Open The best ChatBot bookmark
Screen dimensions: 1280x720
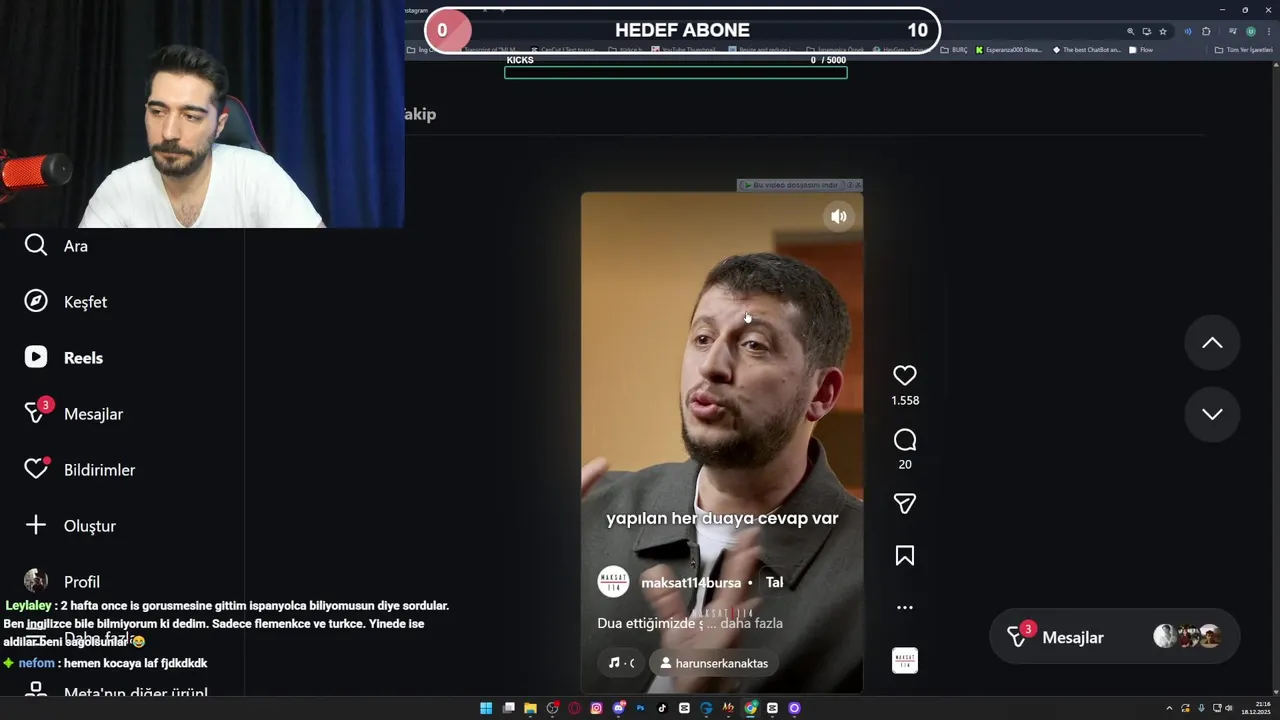[x=1087, y=49]
